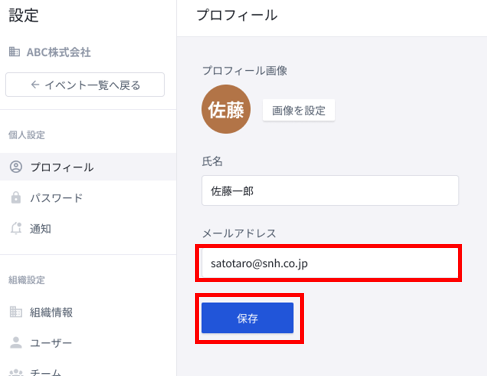Click the back arrow in イベント一覧へ戻る
The width and height of the screenshot is (487, 376).
[x=35, y=85]
